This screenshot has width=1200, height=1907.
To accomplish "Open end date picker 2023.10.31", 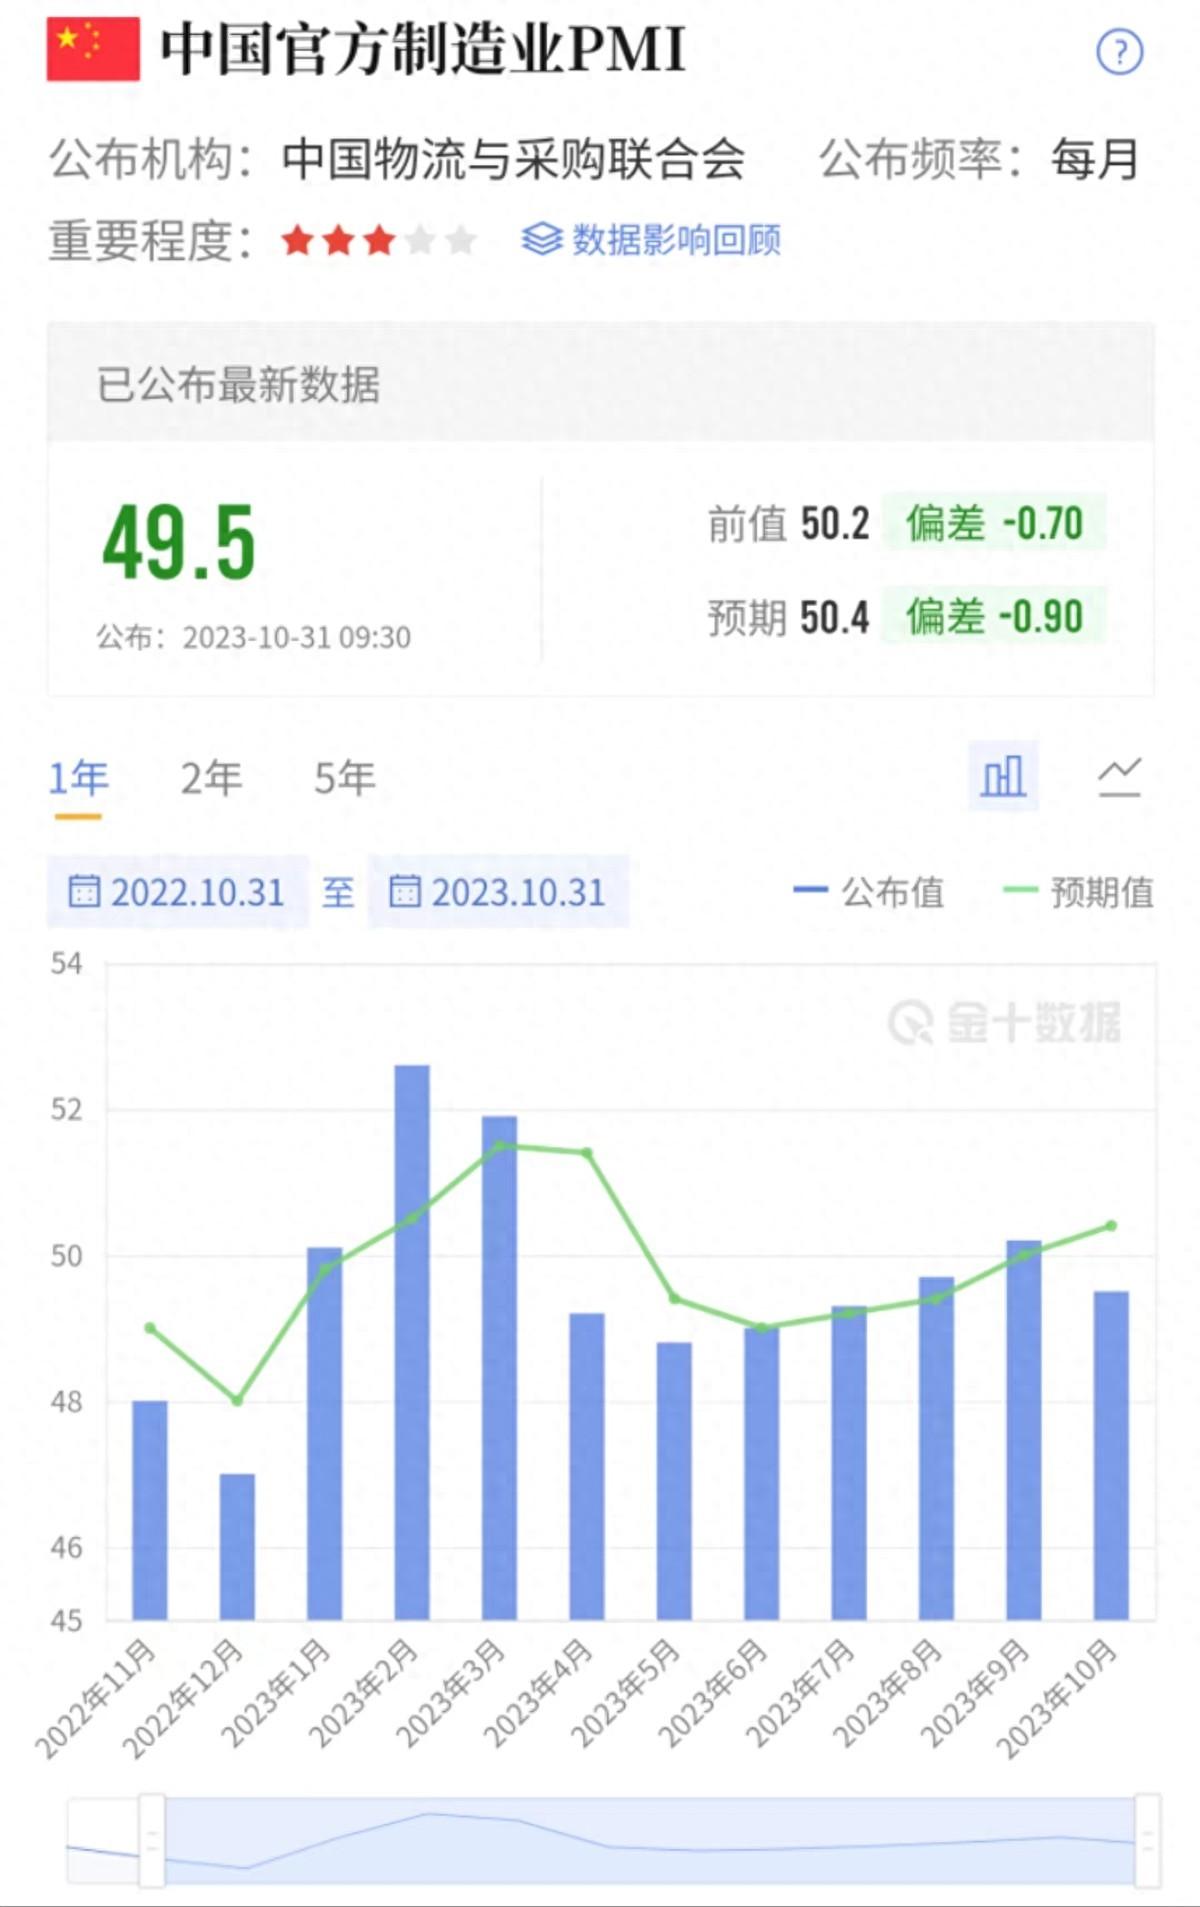I will pyautogui.click(x=518, y=892).
